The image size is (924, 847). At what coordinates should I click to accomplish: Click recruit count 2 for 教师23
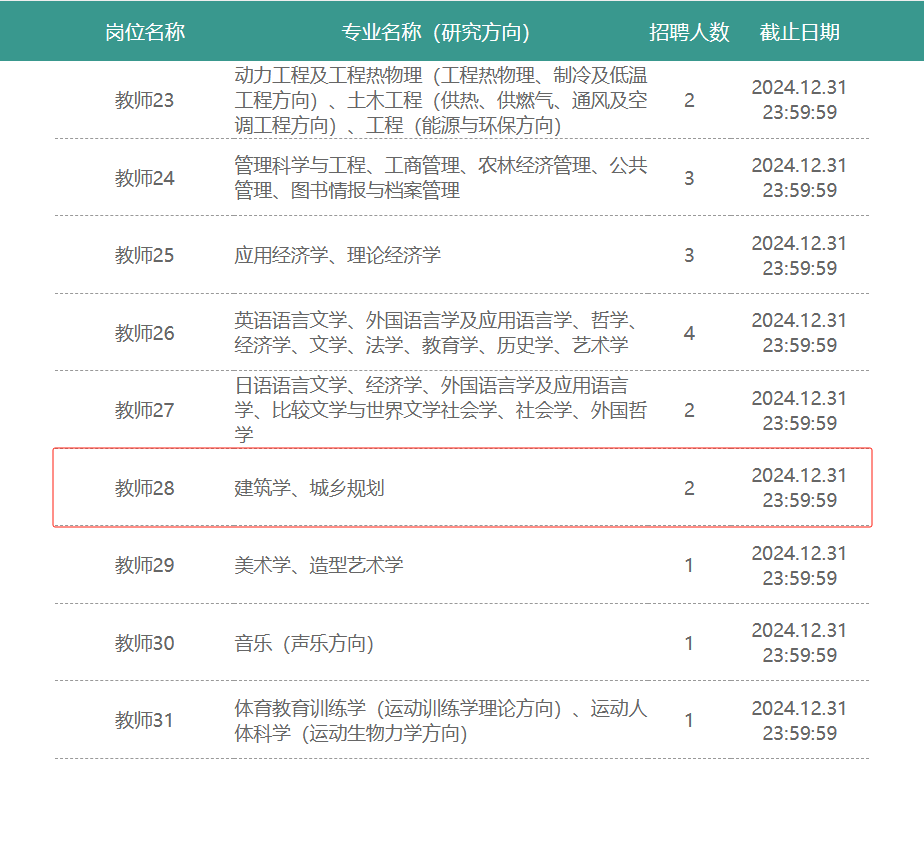(689, 100)
